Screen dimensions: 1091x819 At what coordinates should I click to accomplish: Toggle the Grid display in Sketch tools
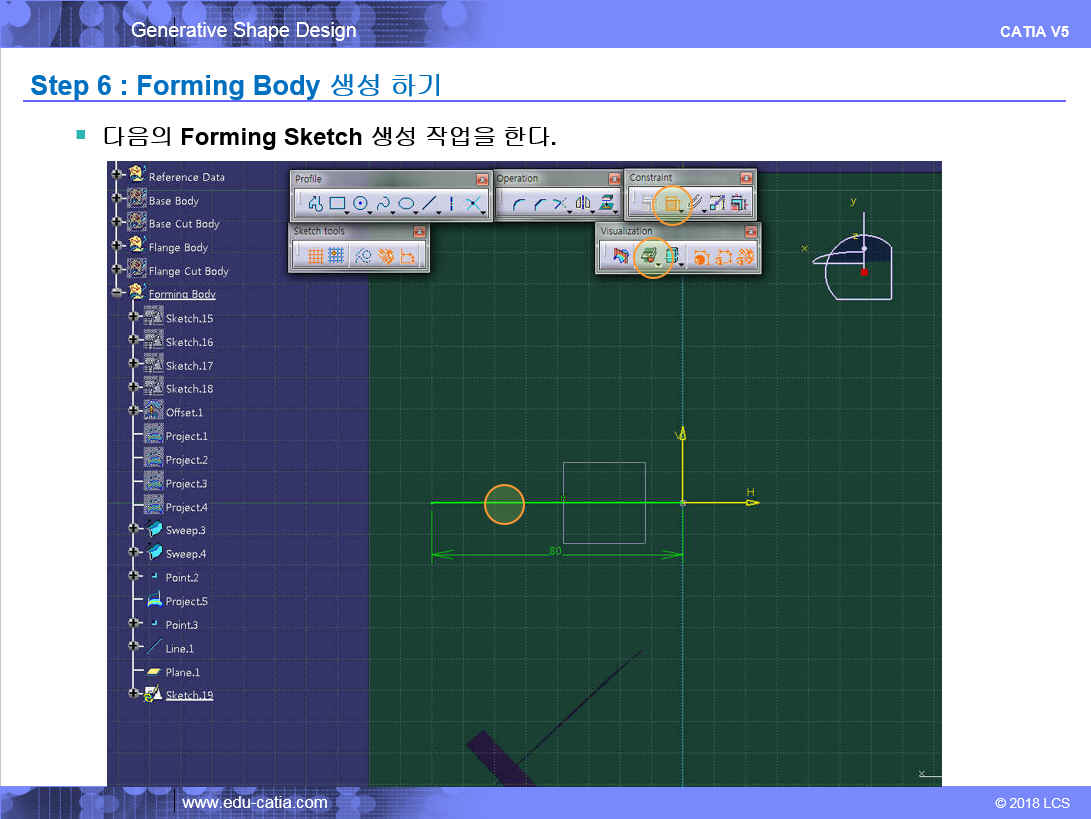tap(315, 256)
